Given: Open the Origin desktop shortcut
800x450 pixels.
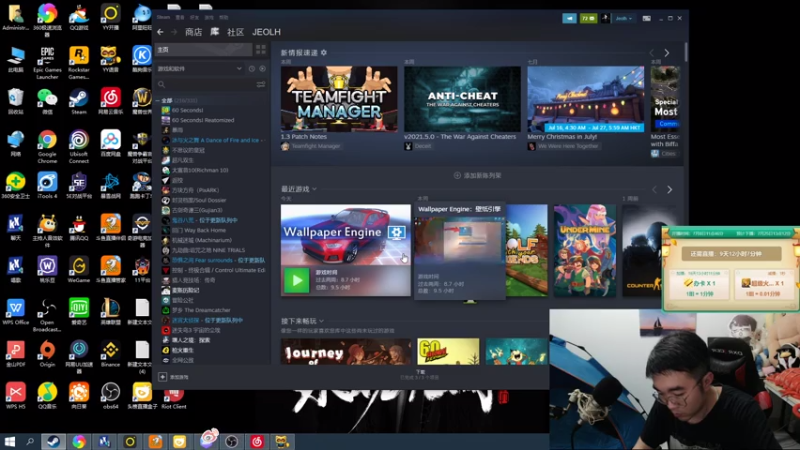Looking at the screenshot, I should coord(47,354).
